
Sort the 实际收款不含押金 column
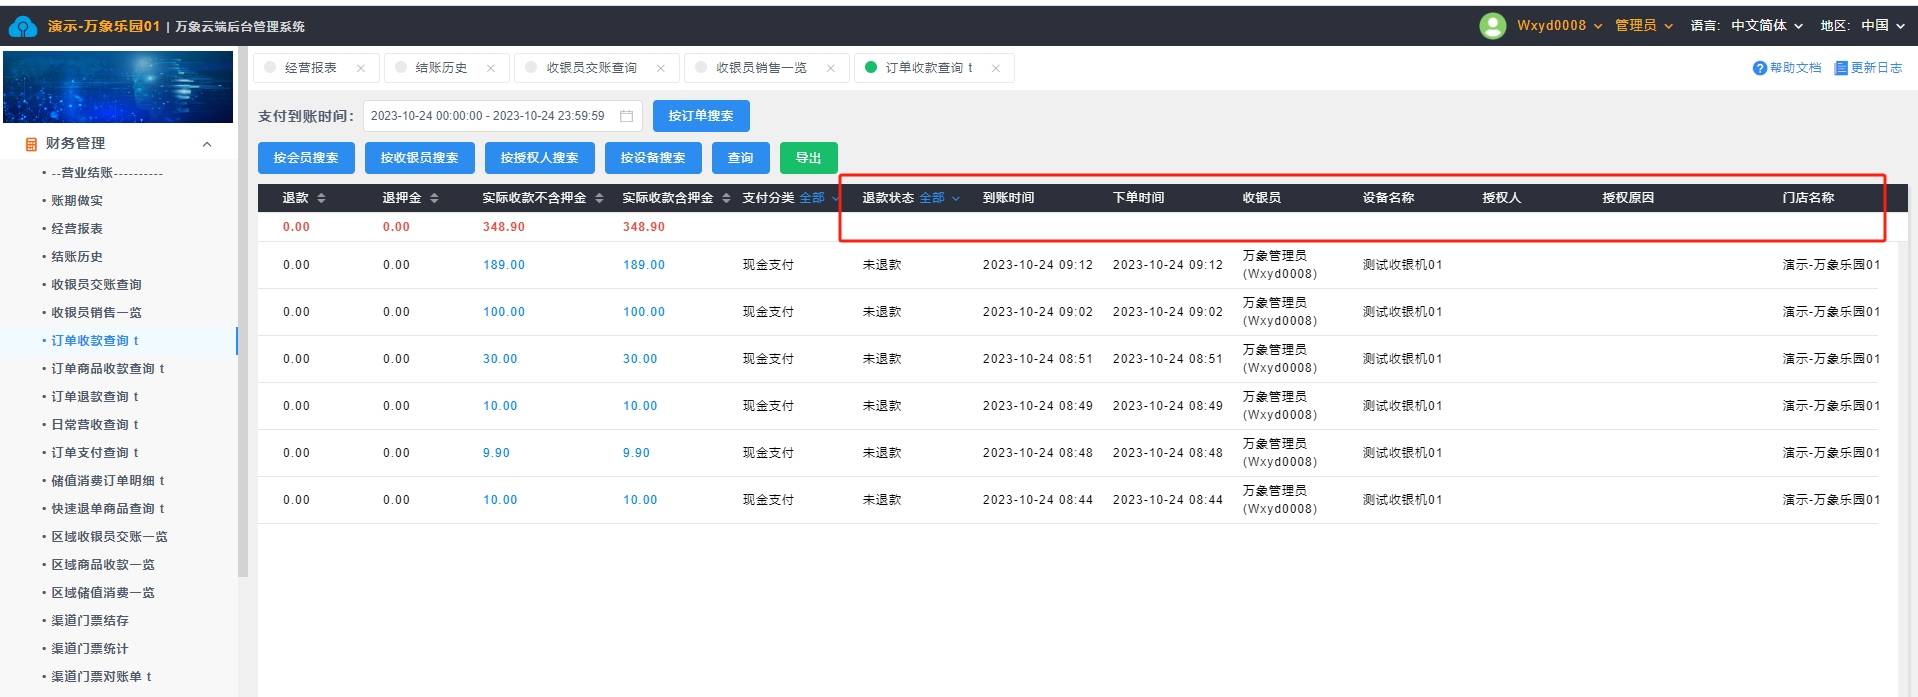[x=599, y=198]
